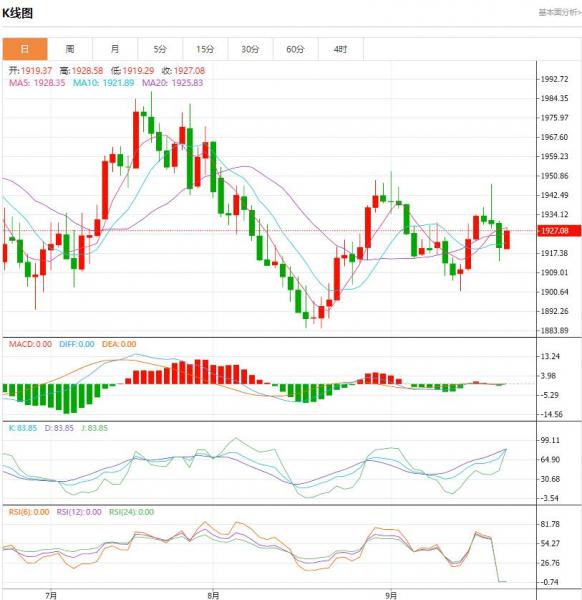Click the MA10 indicator label
This screenshot has width=582, height=600.
click(104, 83)
